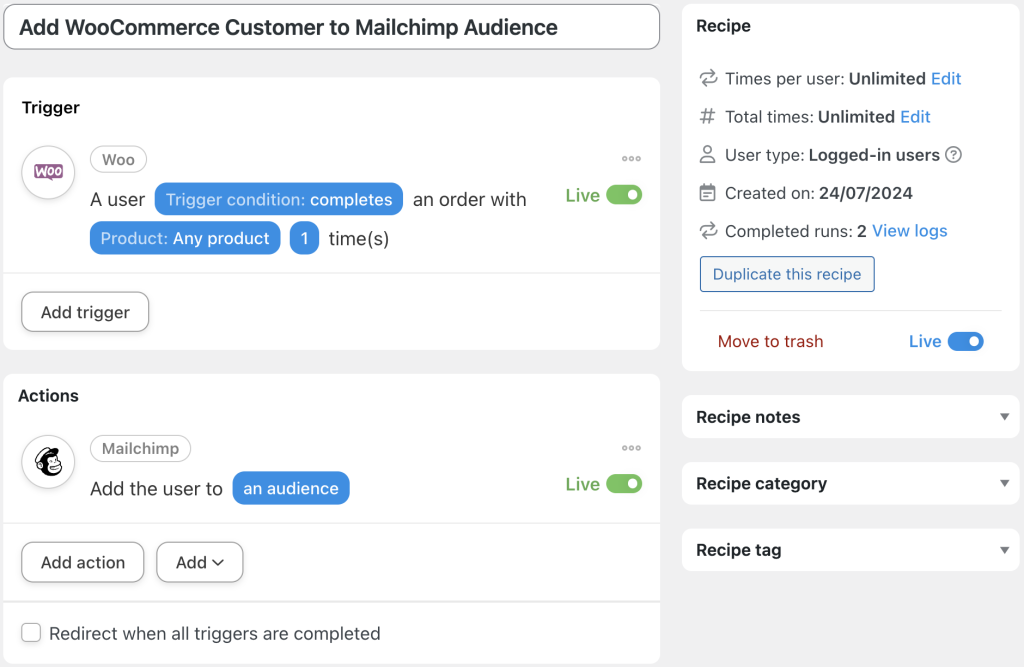1024x667 pixels.
Task: Disable the Live toggle on the trigger
Action: coord(629,195)
